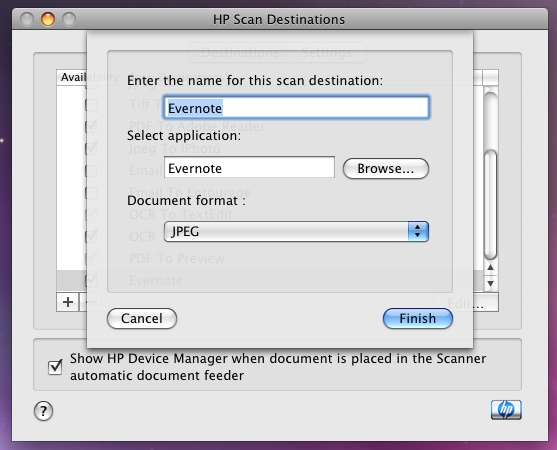Screen dimensions: 557x450
Task: Open the Document format JPEG dropdown
Action: point(296,232)
